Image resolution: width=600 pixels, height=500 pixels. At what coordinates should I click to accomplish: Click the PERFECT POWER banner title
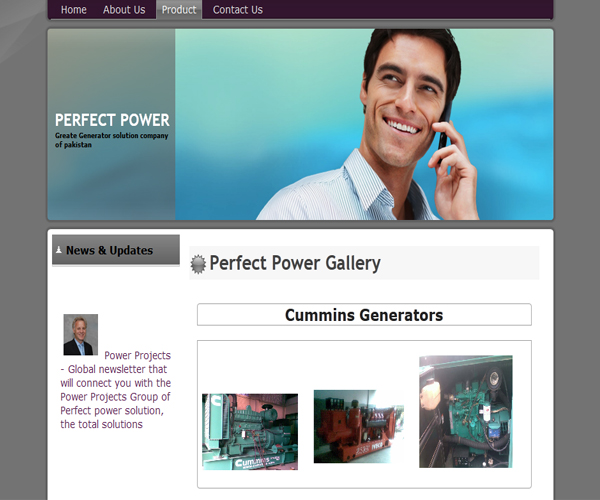coord(112,120)
